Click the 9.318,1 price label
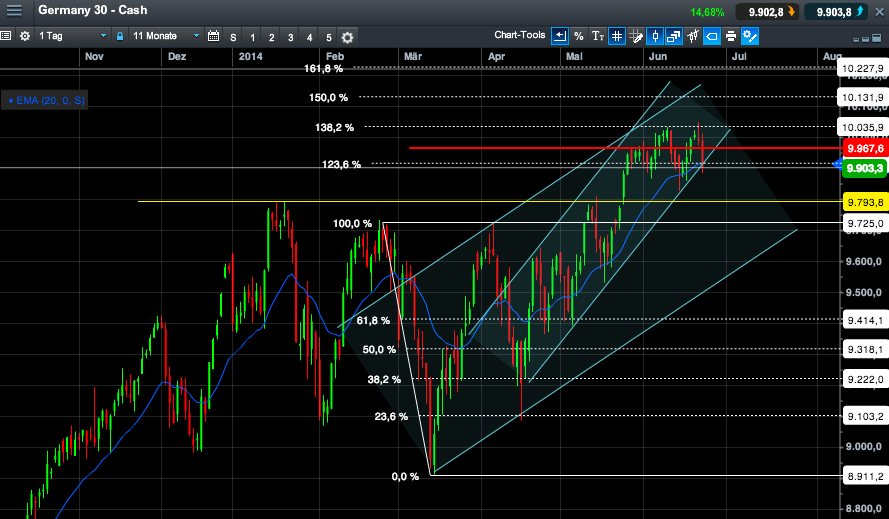 point(865,350)
